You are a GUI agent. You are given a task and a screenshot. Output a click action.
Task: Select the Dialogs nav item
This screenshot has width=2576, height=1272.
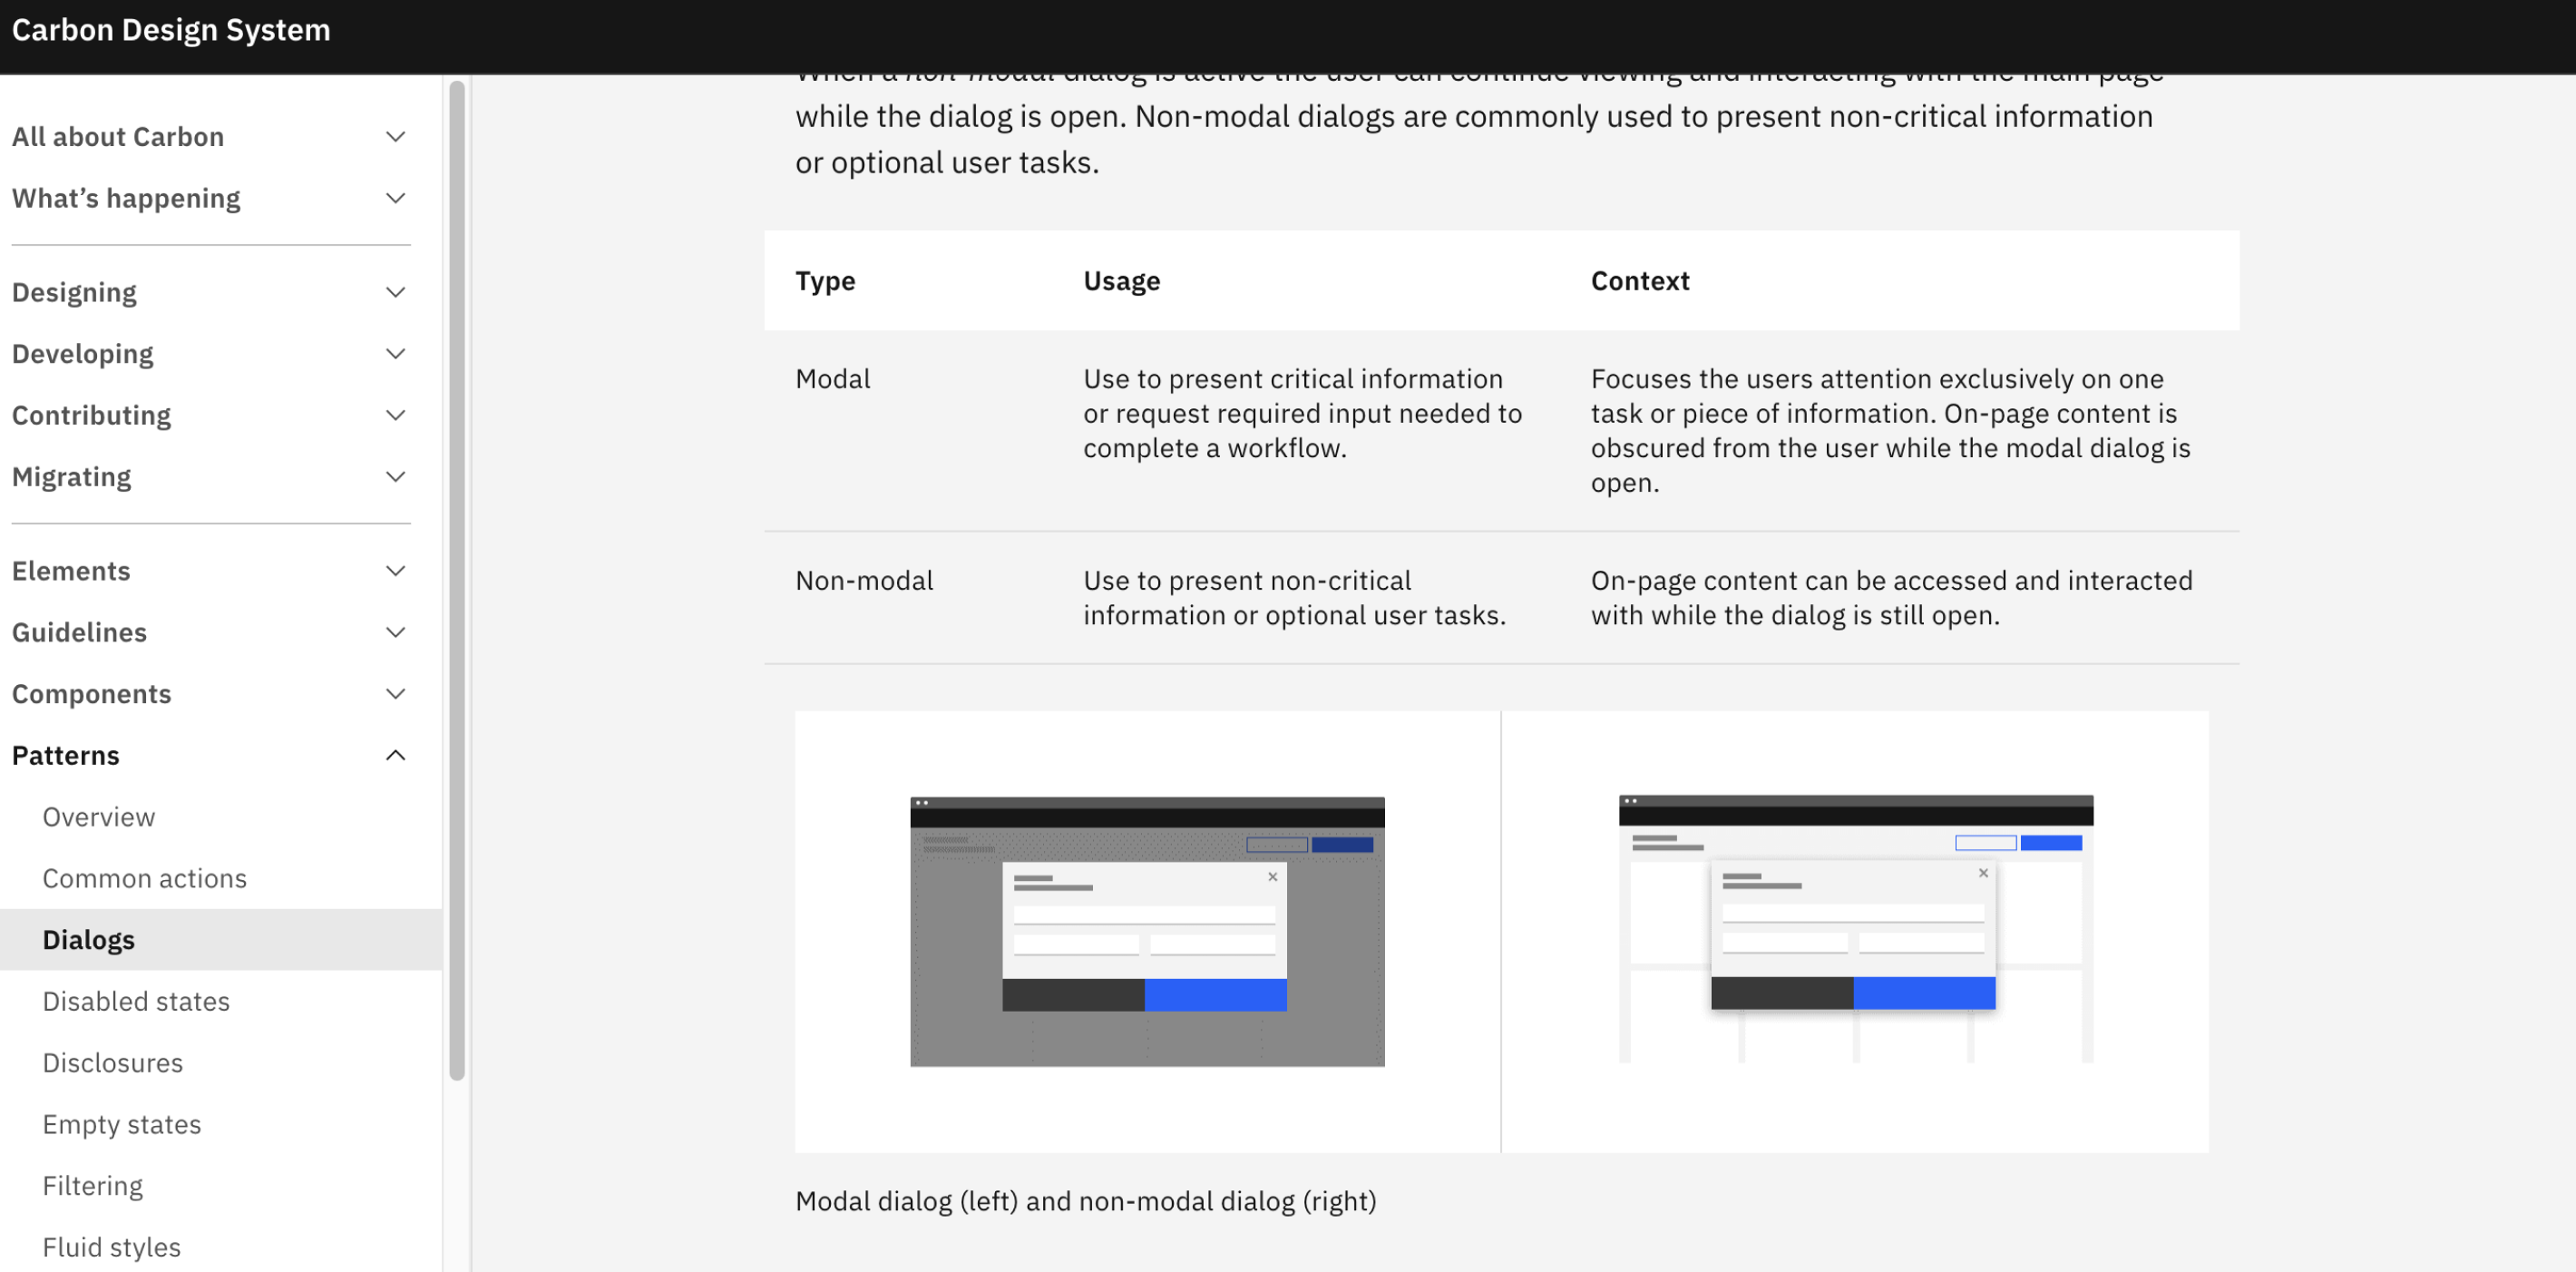[x=89, y=940]
